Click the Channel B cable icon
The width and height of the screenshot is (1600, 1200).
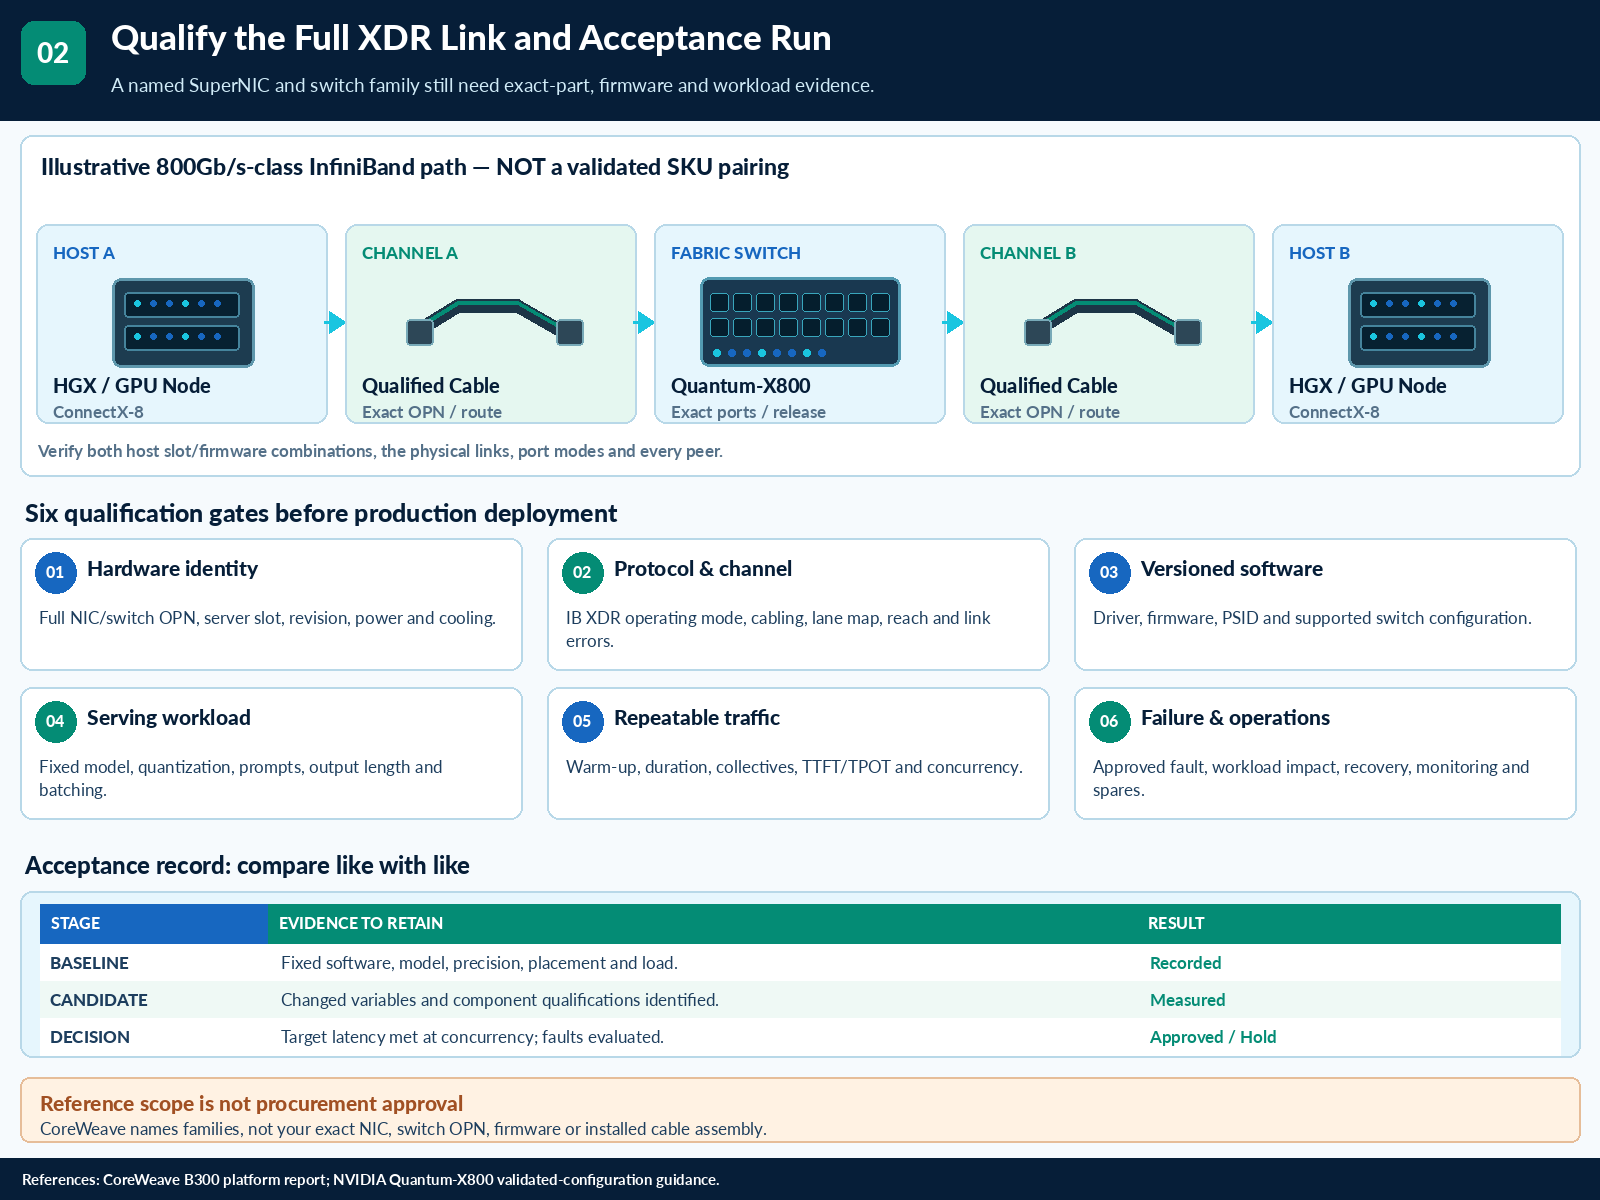1113,321
